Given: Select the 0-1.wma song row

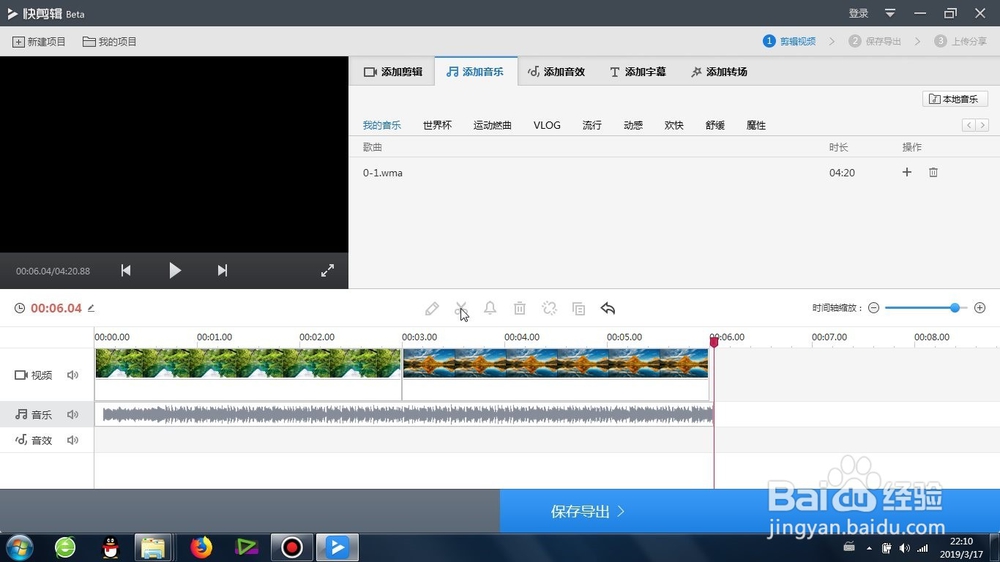Looking at the screenshot, I should (674, 172).
